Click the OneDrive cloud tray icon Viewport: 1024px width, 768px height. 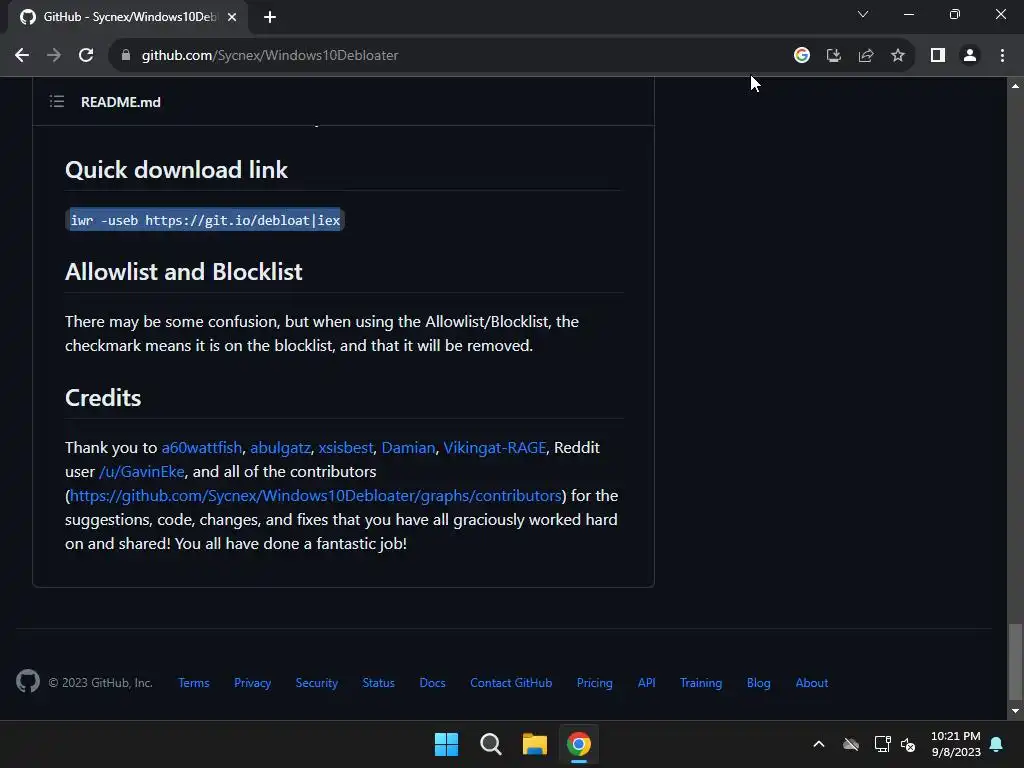(x=851, y=744)
